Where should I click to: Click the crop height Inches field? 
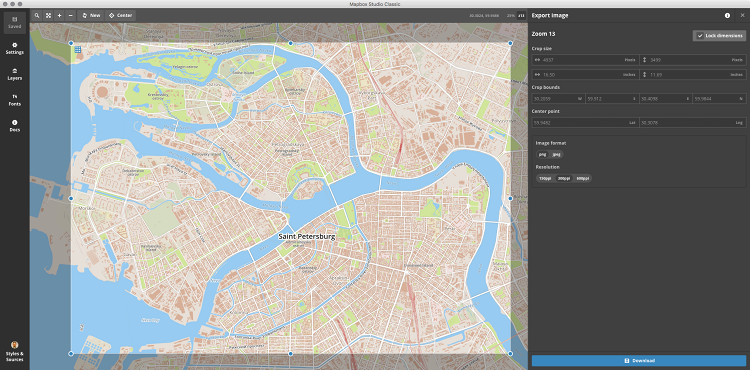click(x=693, y=74)
